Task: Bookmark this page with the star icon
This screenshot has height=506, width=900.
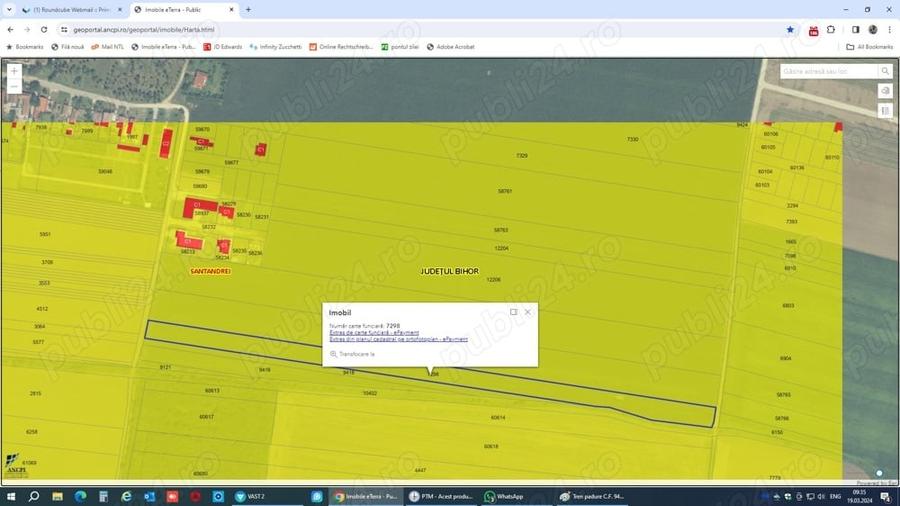Action: [790, 30]
